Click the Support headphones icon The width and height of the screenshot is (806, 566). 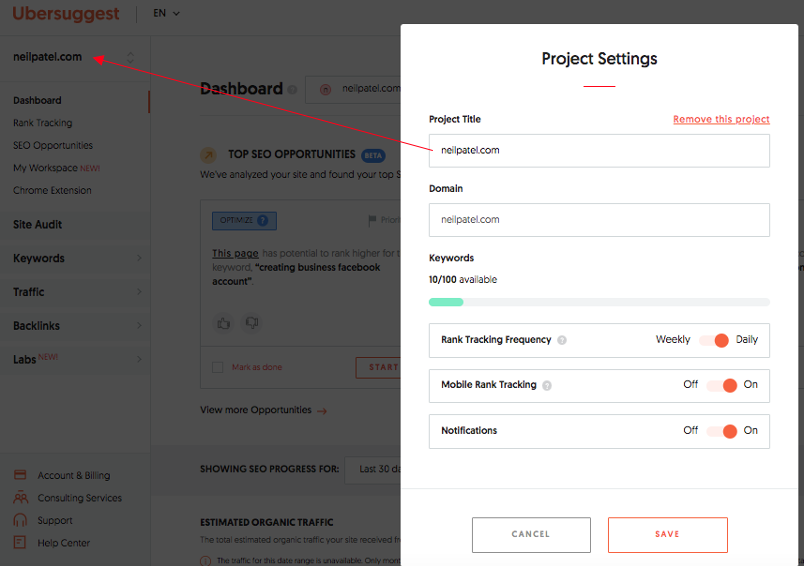coord(20,520)
